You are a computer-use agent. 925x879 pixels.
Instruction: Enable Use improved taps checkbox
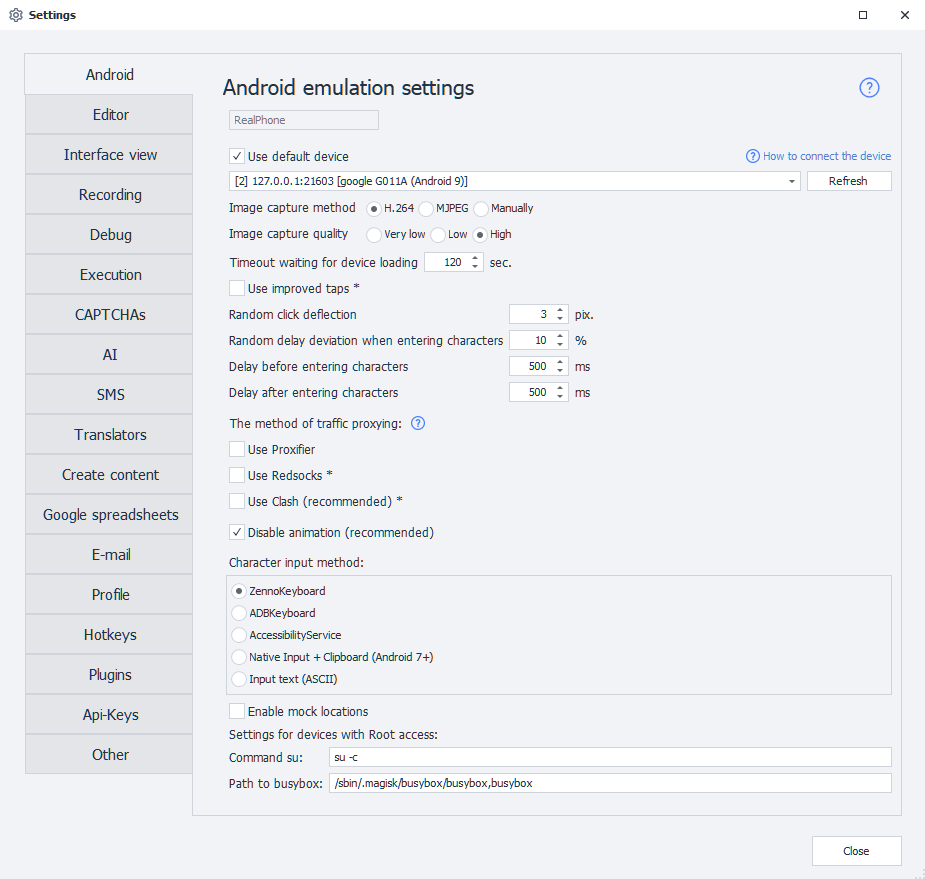pos(237,288)
